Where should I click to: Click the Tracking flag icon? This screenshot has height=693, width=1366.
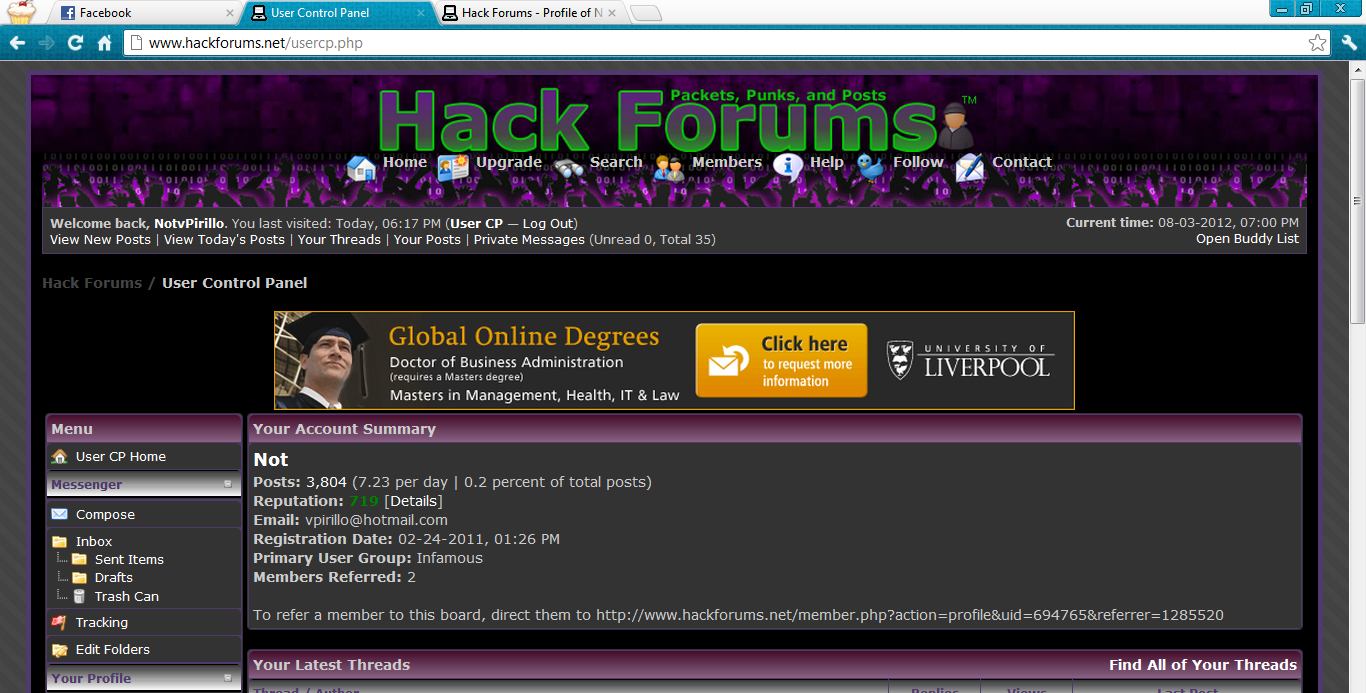[60, 622]
